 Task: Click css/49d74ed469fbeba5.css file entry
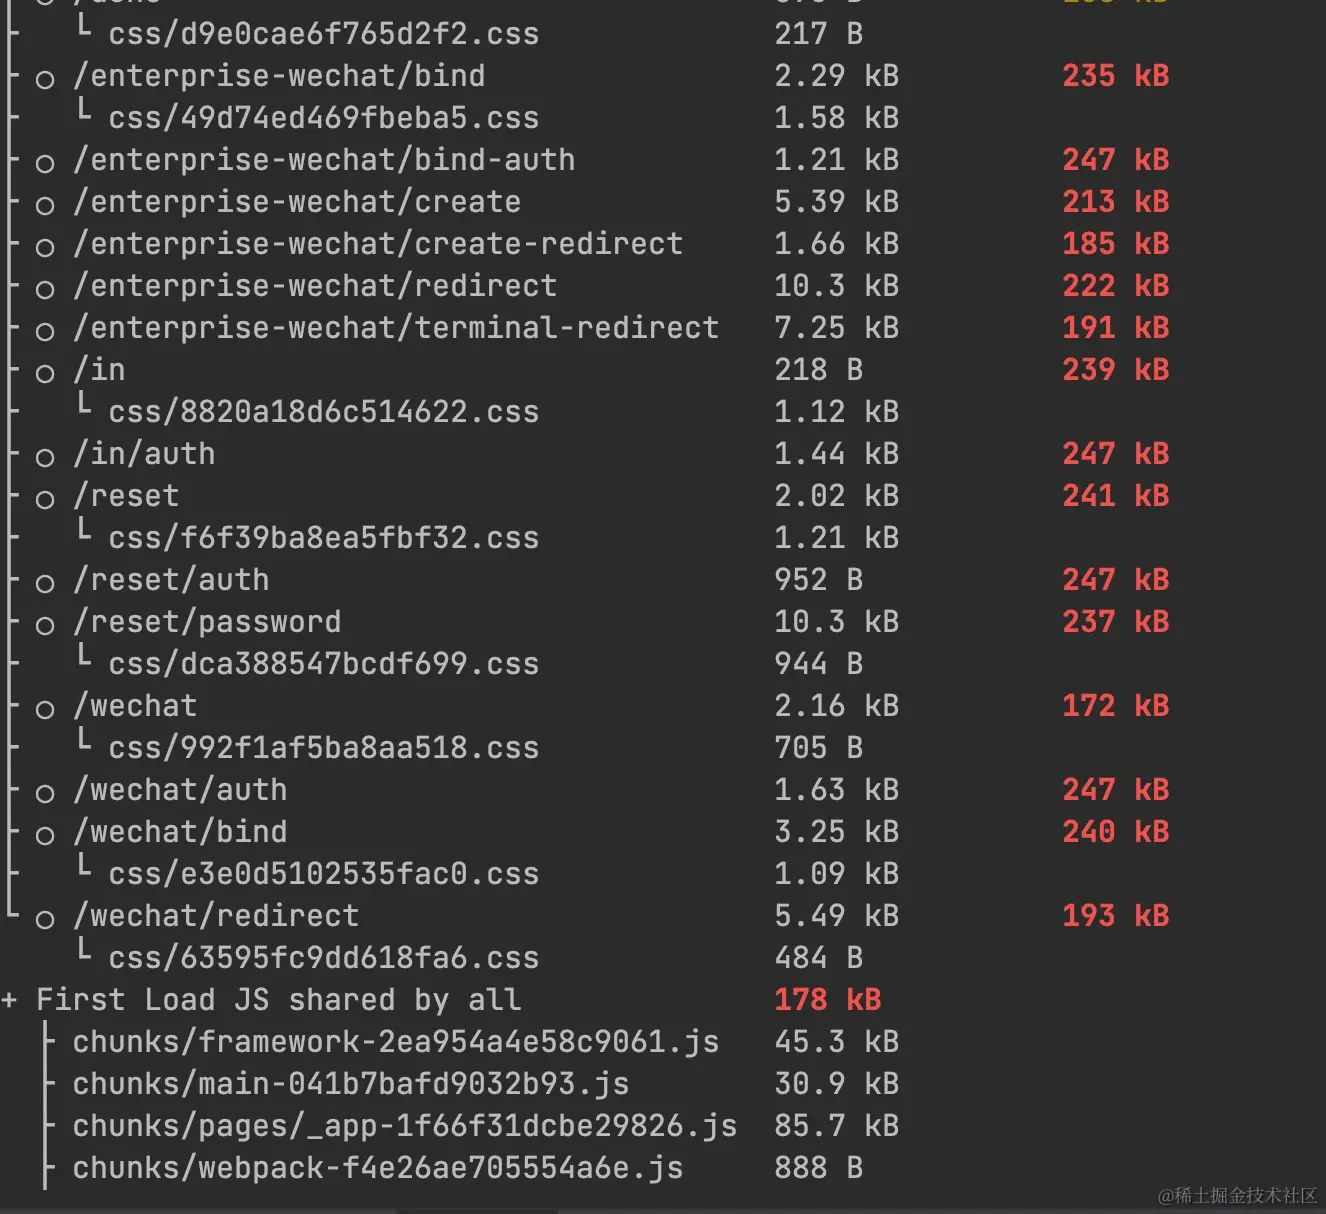tap(324, 118)
